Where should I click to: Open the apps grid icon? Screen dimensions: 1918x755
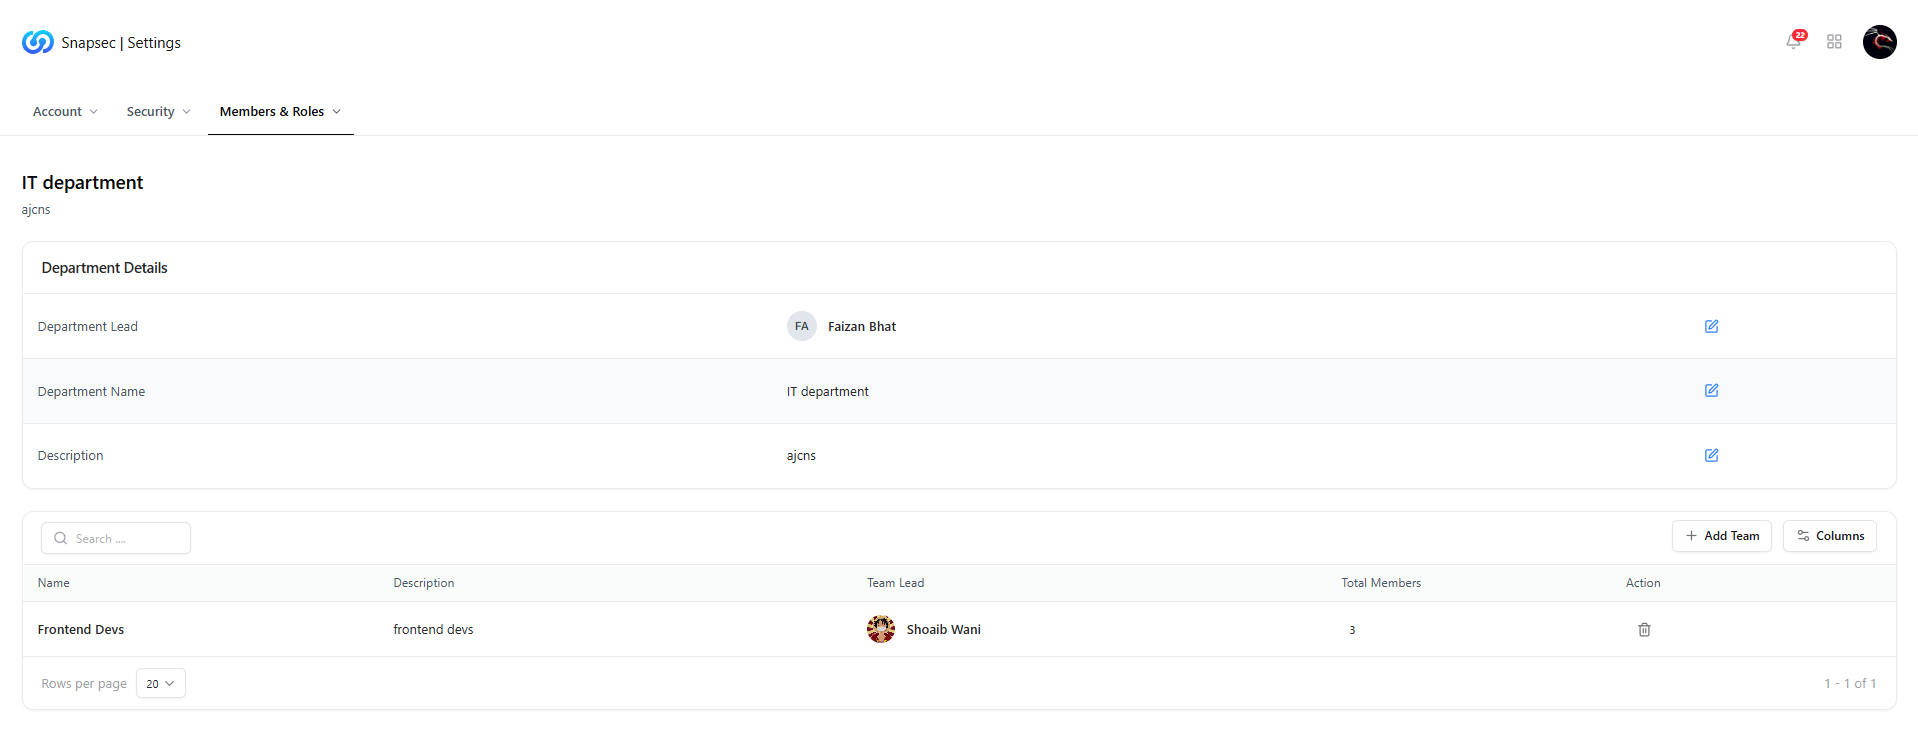click(1834, 42)
